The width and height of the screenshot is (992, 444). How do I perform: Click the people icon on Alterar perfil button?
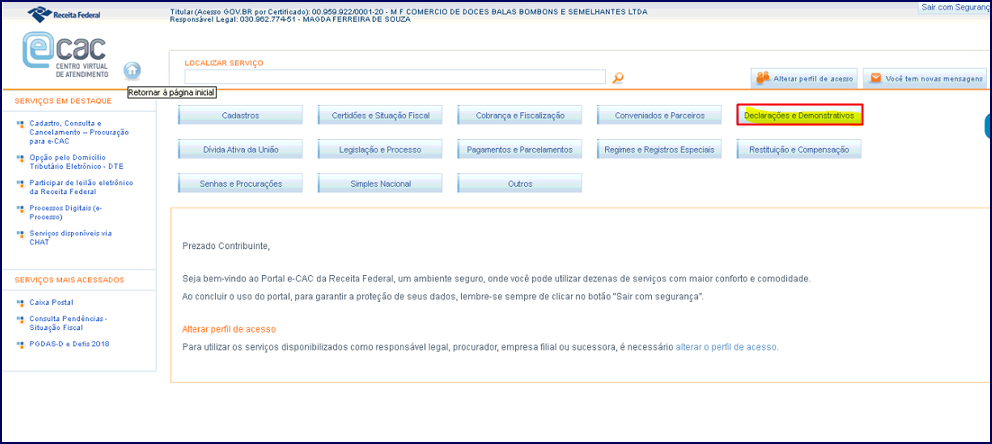tap(763, 78)
